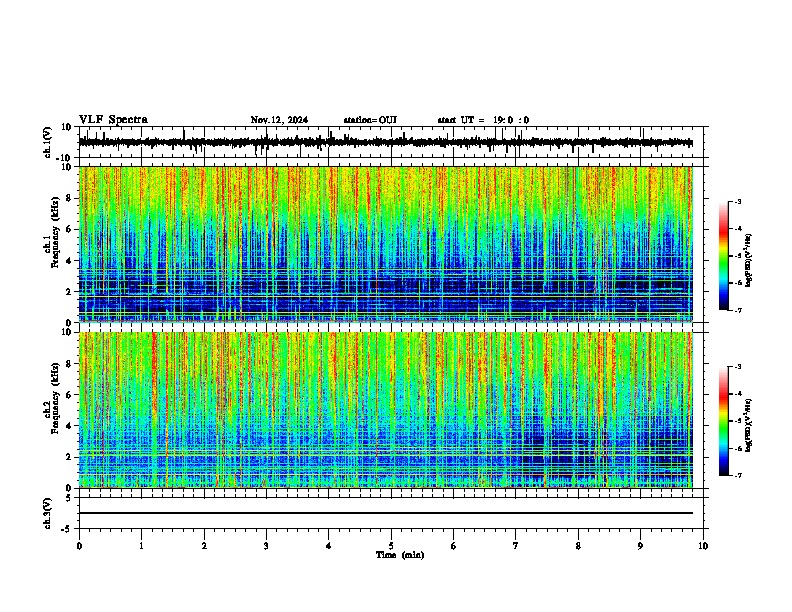Click the log(PSD) label beside ch.2 colorbar

tap(749, 425)
